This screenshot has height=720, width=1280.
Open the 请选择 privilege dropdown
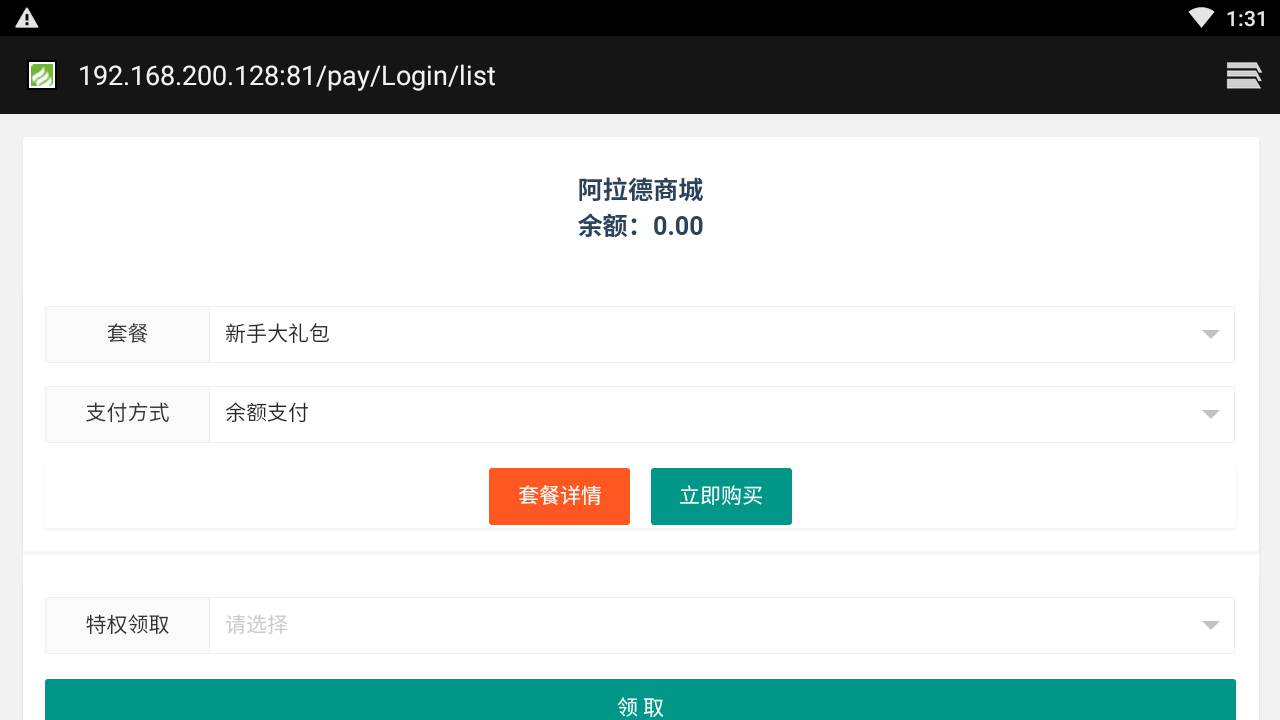click(x=700, y=625)
